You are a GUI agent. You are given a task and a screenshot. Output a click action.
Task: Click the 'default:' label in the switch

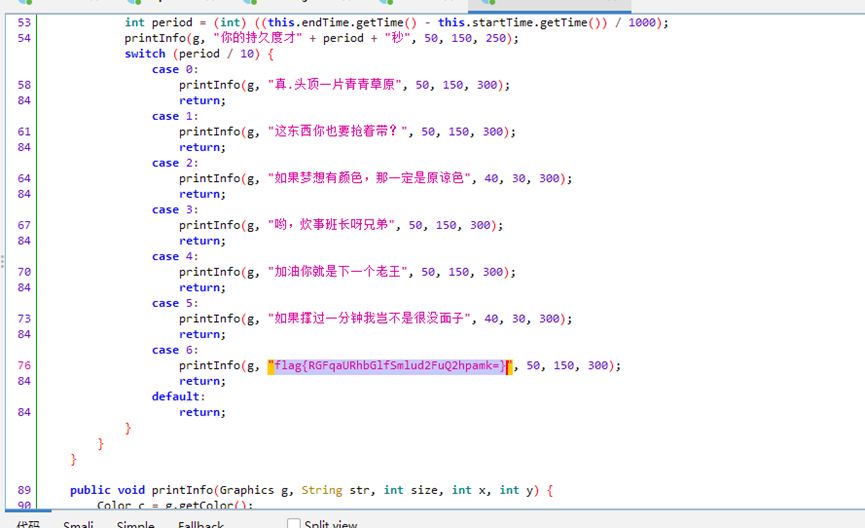(x=176, y=396)
